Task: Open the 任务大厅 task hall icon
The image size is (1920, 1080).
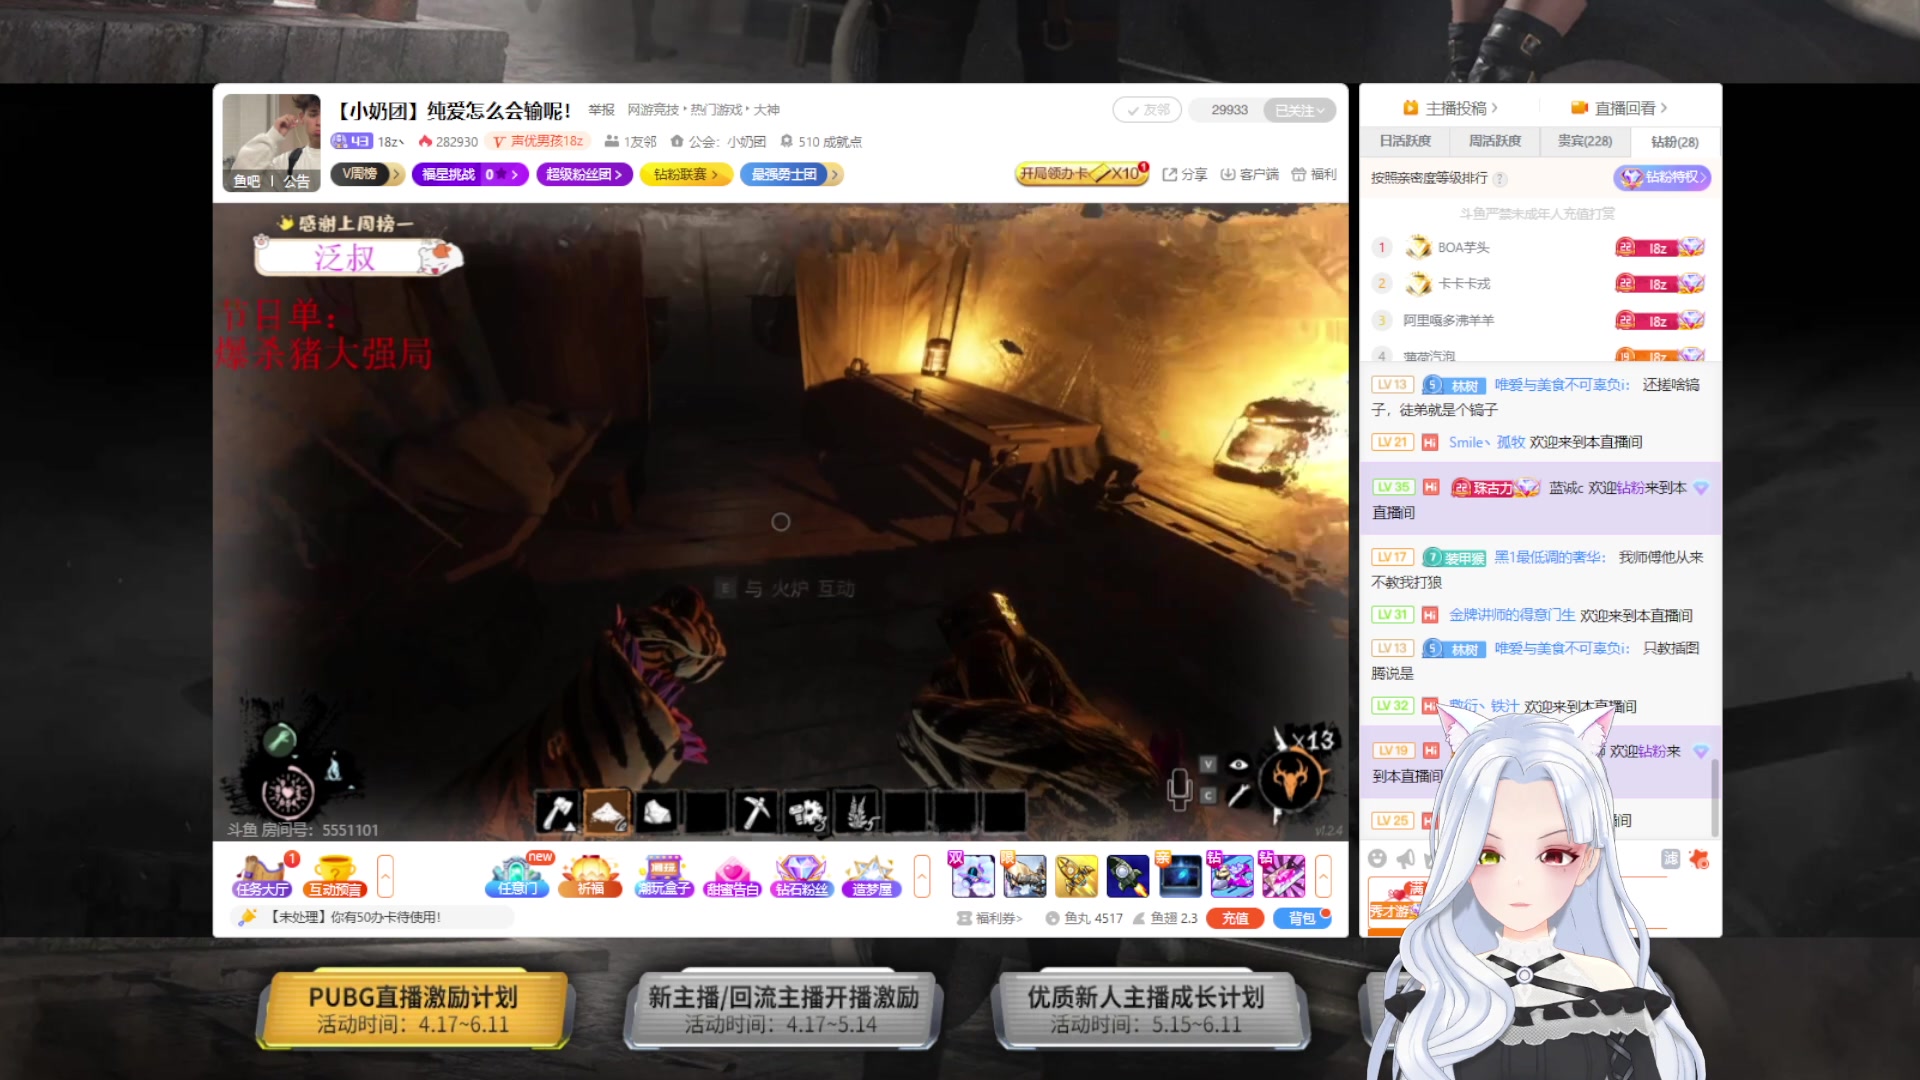Action: tap(262, 875)
